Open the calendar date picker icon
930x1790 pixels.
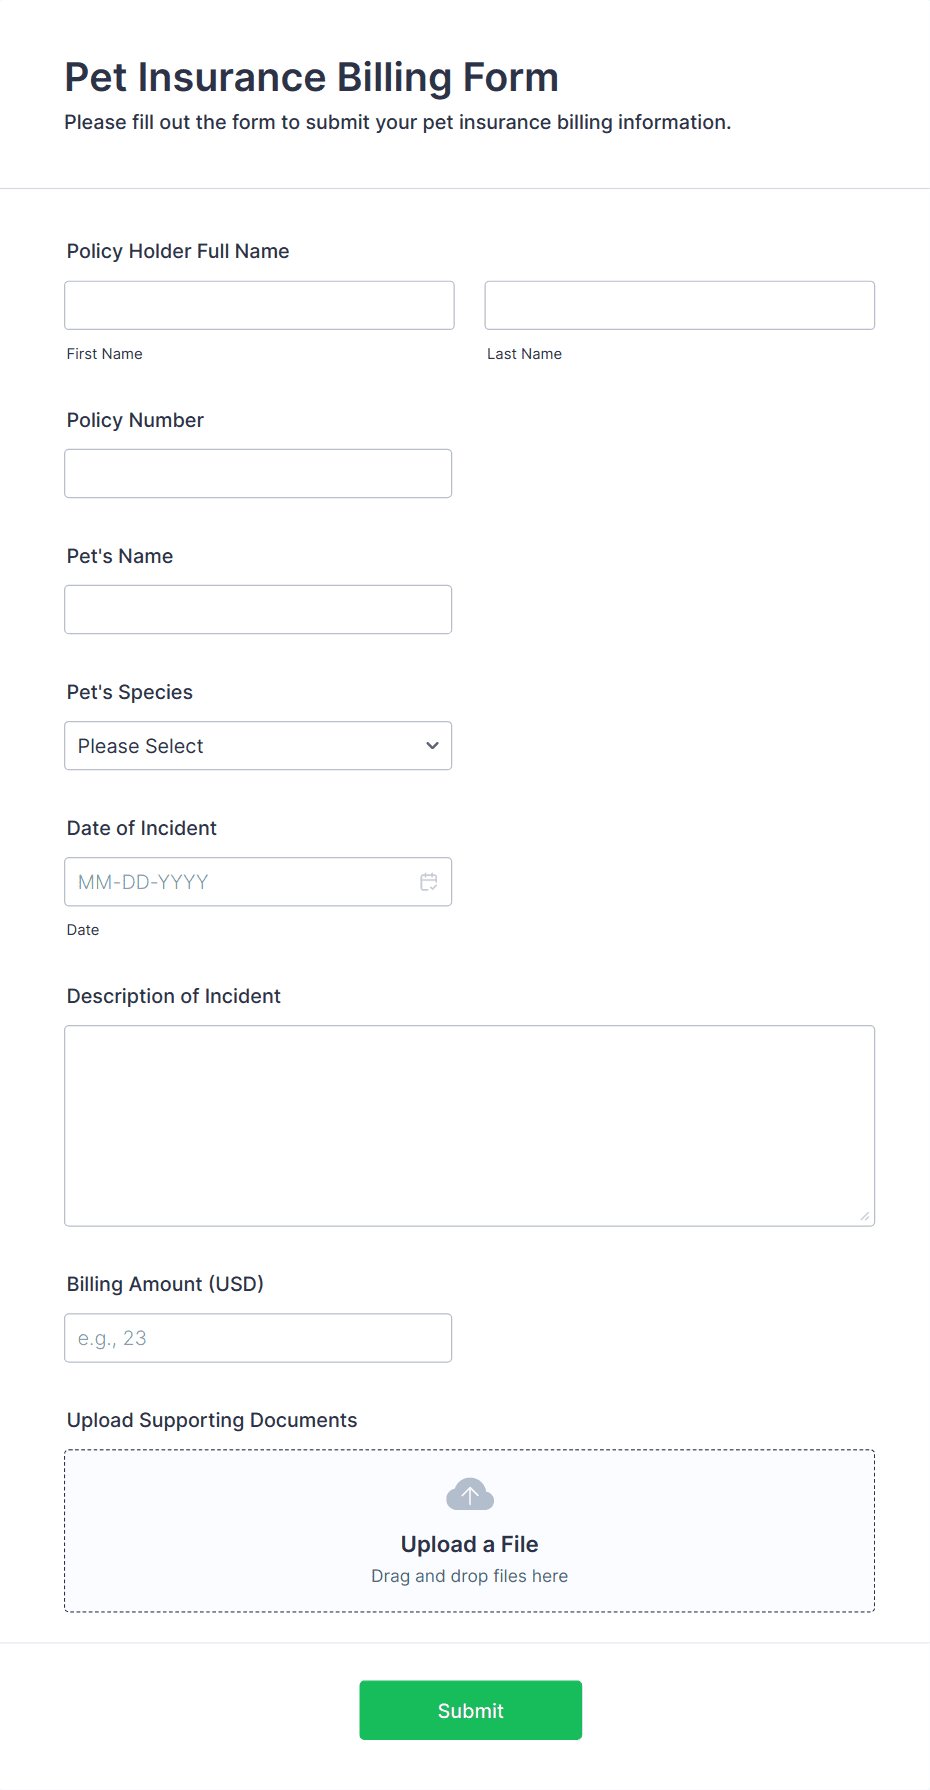[x=429, y=882]
